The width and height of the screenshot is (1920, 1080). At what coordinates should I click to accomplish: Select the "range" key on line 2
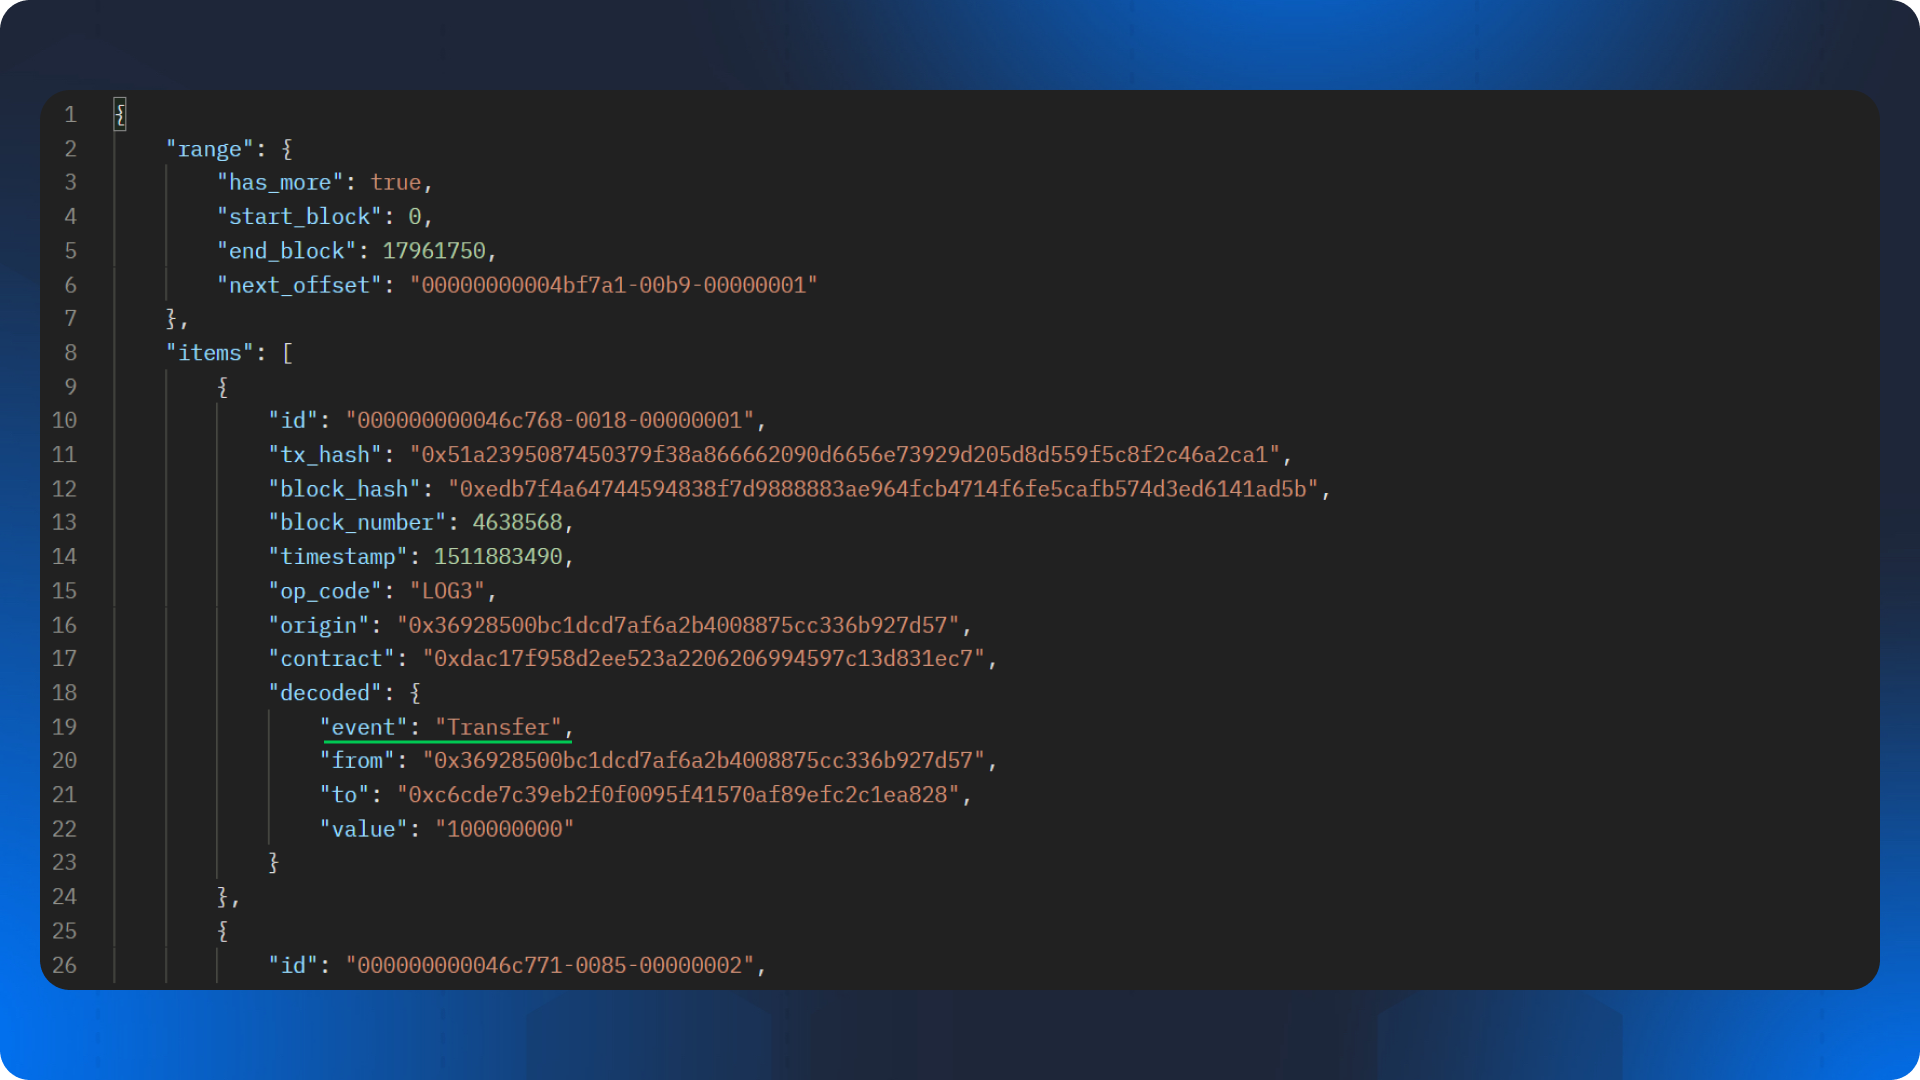(209, 149)
